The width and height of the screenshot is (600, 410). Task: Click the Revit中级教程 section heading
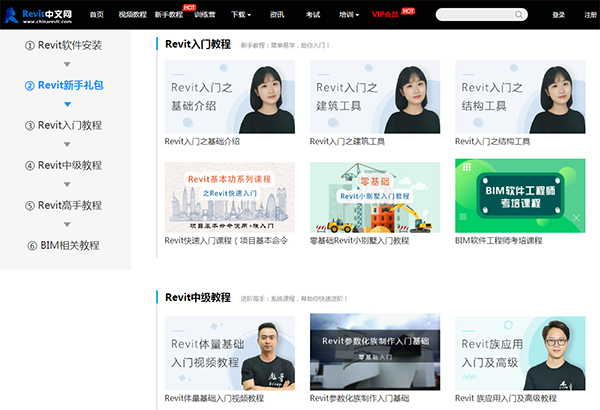pyautogui.click(x=198, y=297)
